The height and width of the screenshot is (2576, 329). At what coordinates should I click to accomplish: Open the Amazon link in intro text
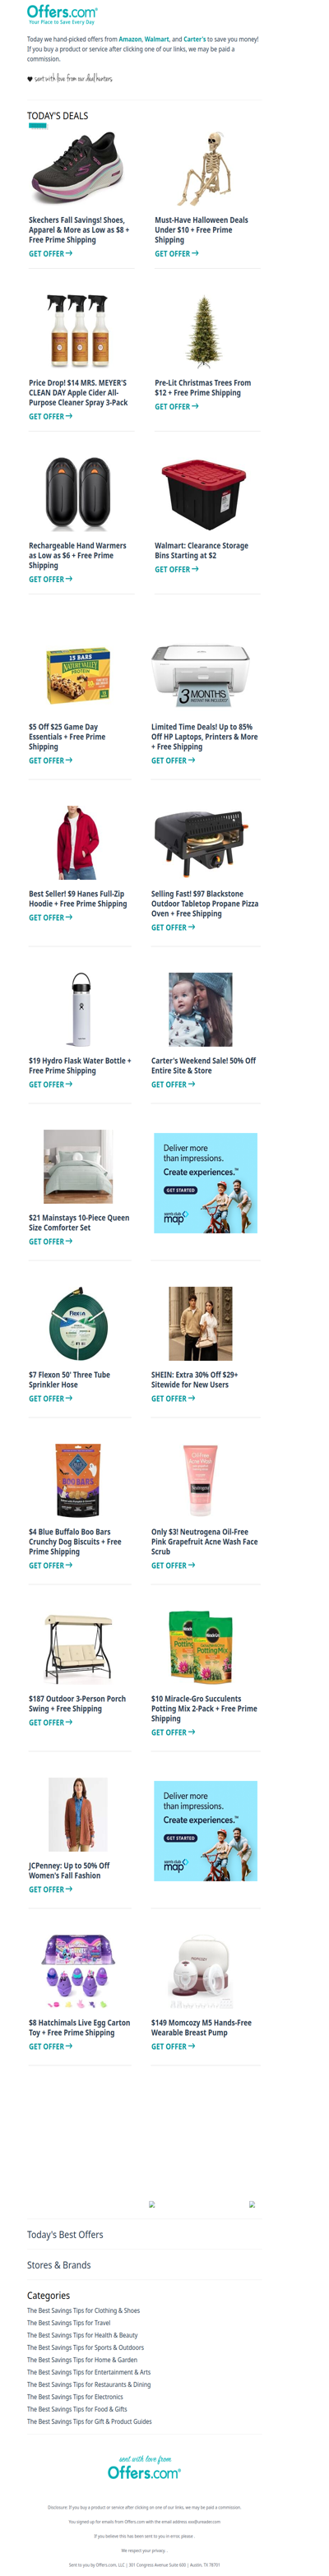click(x=130, y=39)
